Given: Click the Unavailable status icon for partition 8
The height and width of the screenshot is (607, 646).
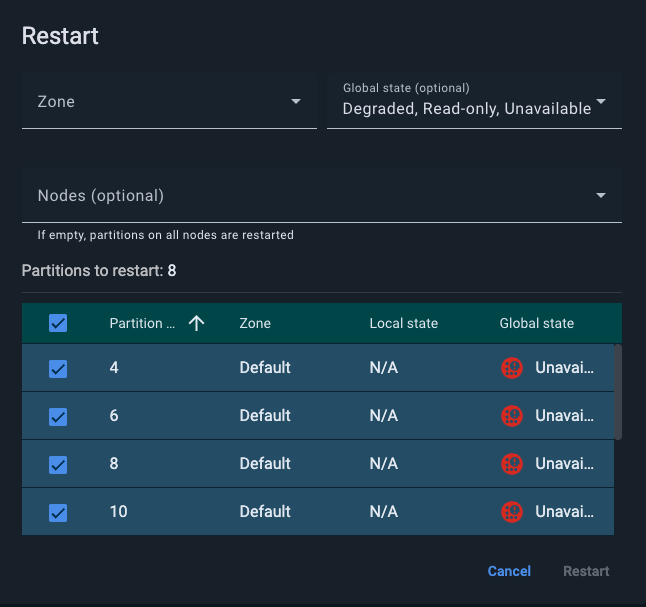Looking at the screenshot, I should coord(512,464).
